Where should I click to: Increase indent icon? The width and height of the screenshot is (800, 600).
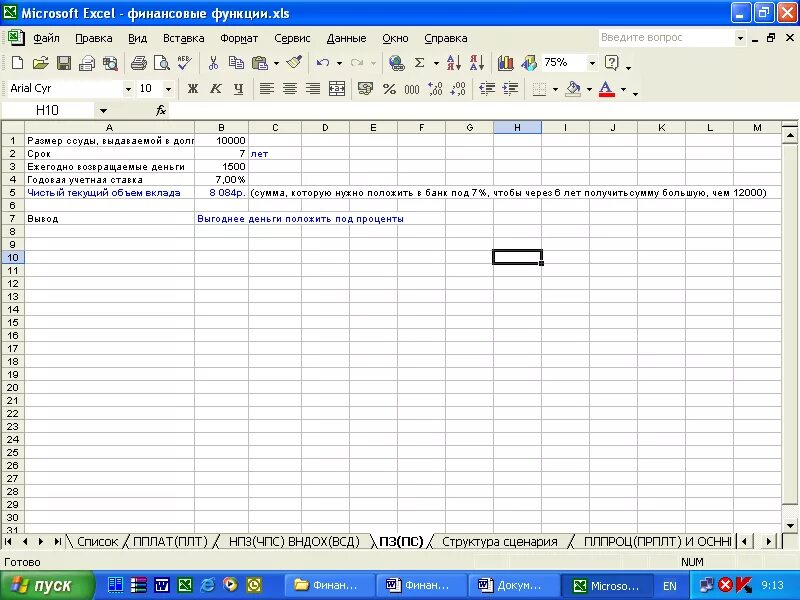pyautogui.click(x=510, y=89)
